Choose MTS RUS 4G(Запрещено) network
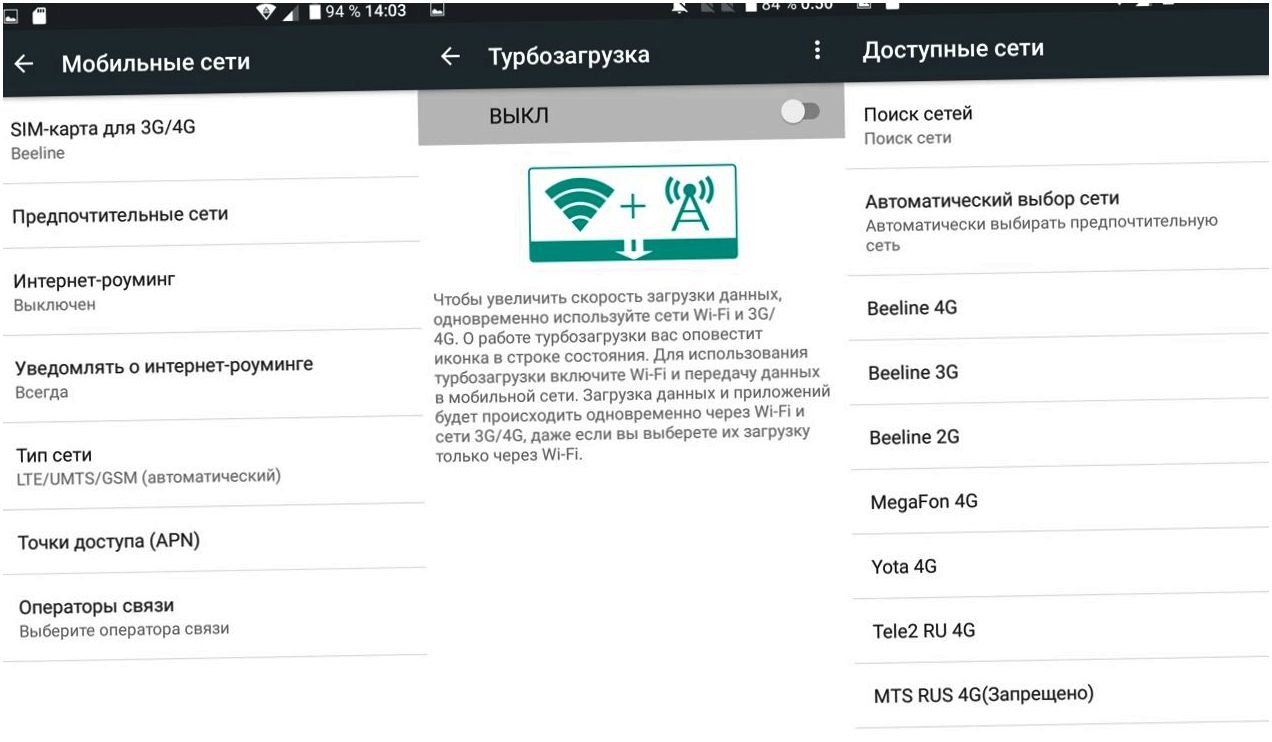1272x742 pixels. pyautogui.click(x=1063, y=693)
